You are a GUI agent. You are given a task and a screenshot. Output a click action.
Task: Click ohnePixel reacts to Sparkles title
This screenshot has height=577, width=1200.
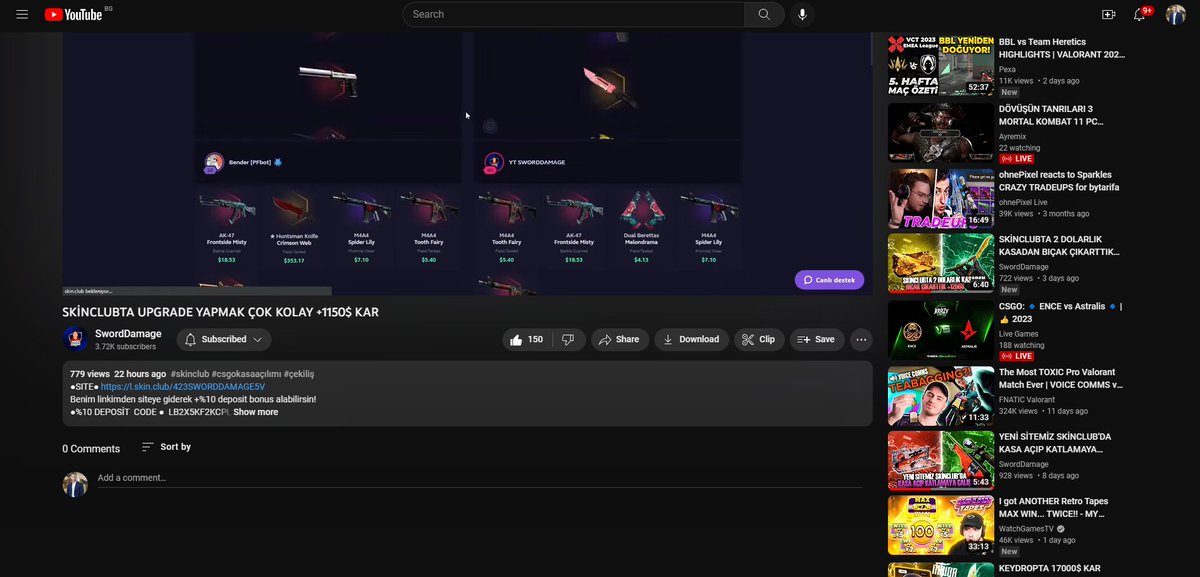point(1059,181)
